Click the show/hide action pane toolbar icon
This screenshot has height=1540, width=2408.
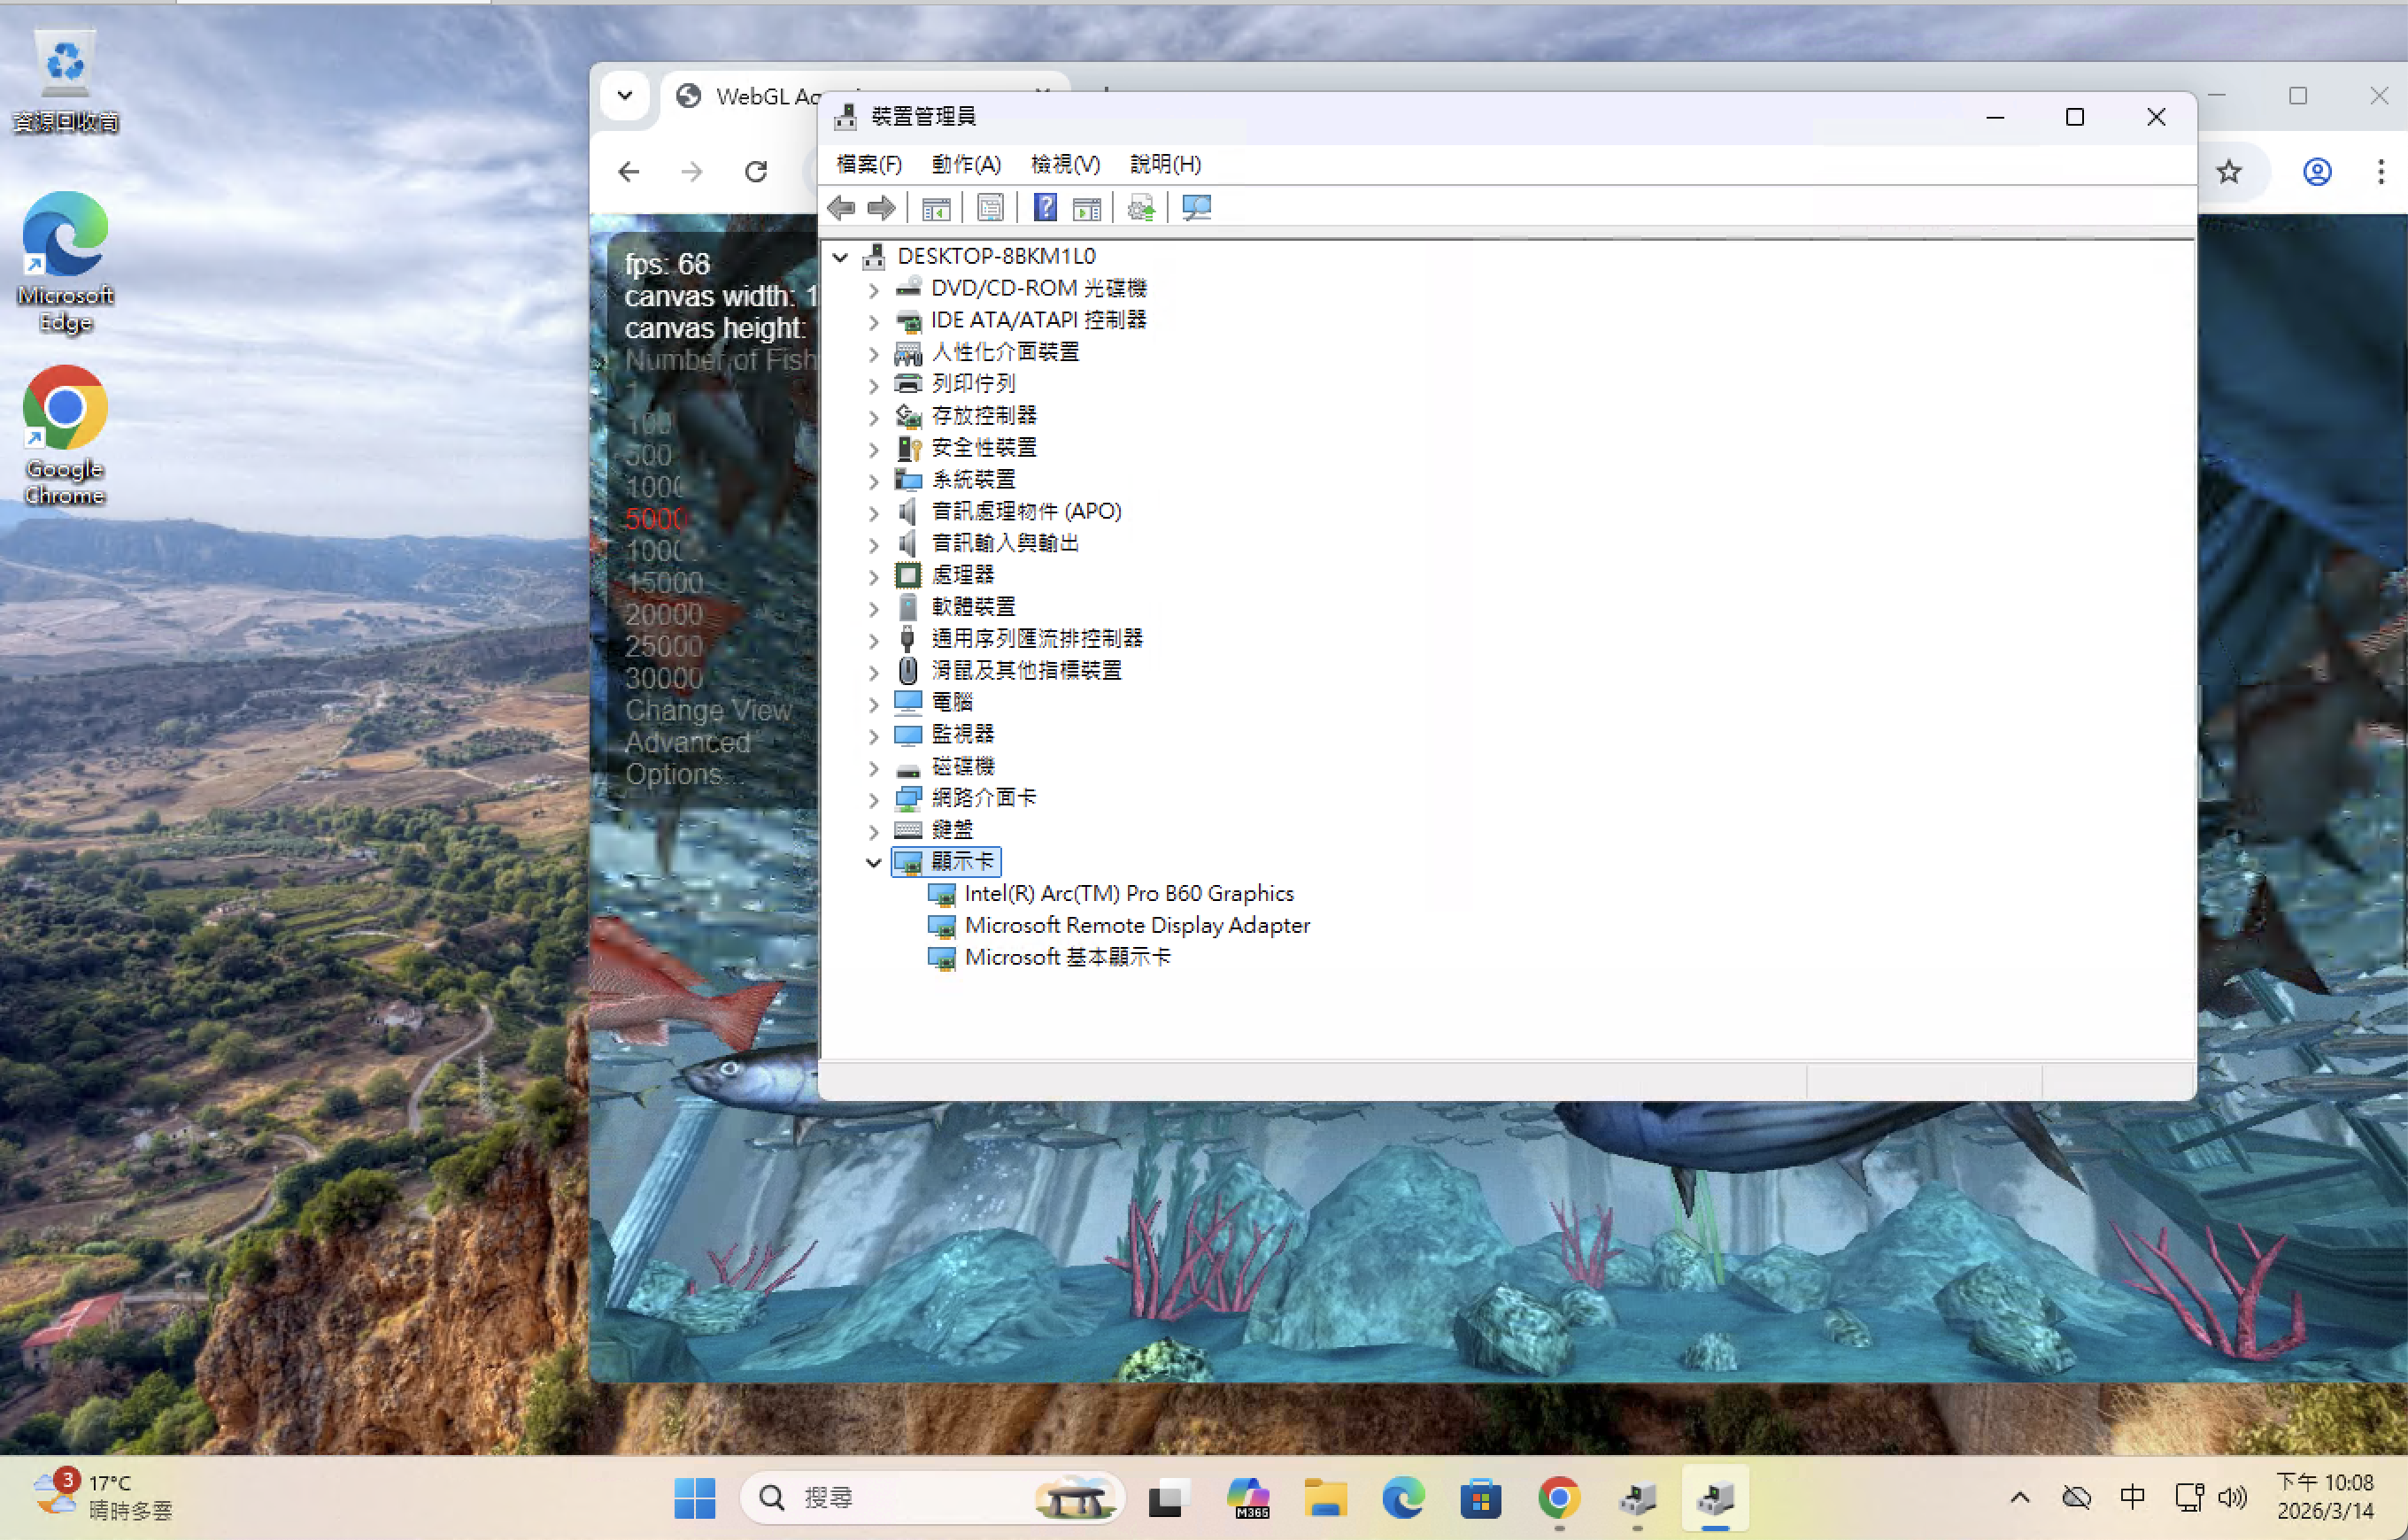pyautogui.click(x=1087, y=208)
